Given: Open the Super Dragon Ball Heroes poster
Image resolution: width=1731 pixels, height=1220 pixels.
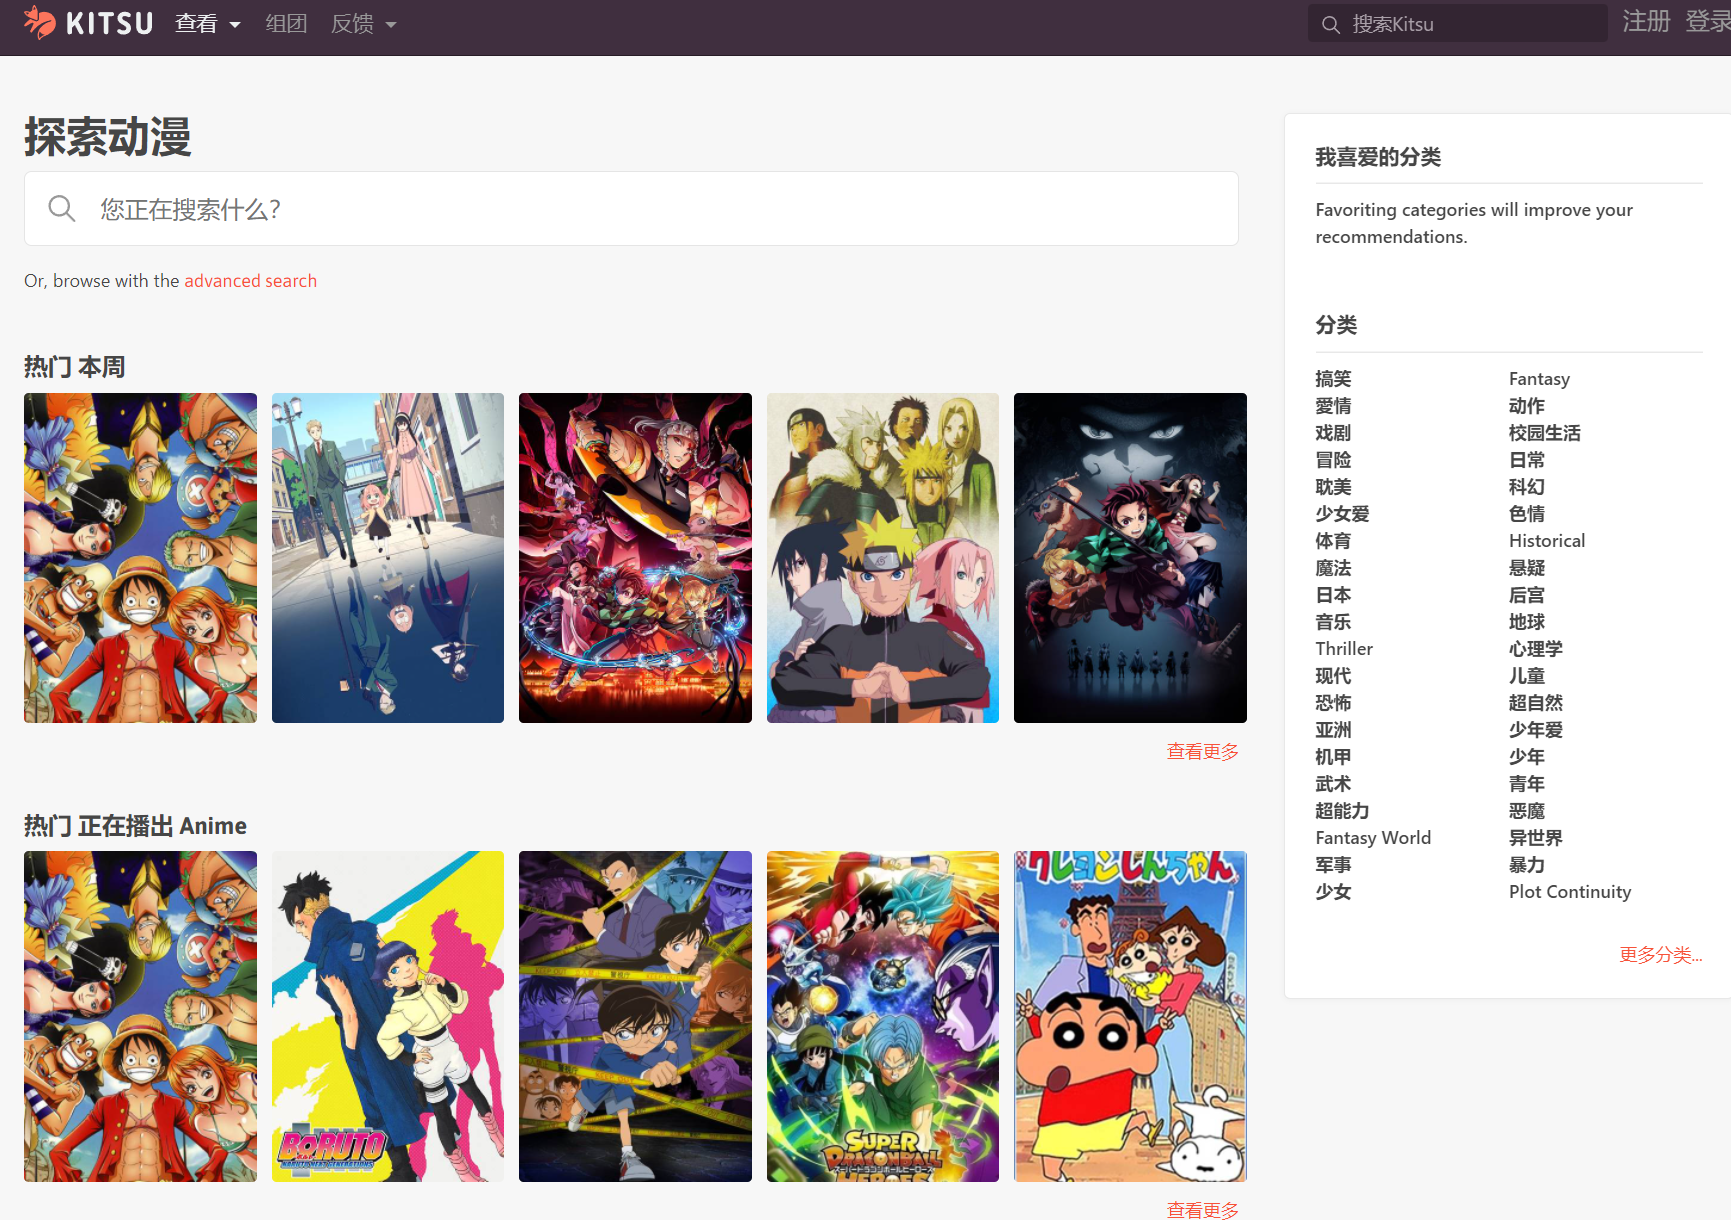Looking at the screenshot, I should [883, 1016].
